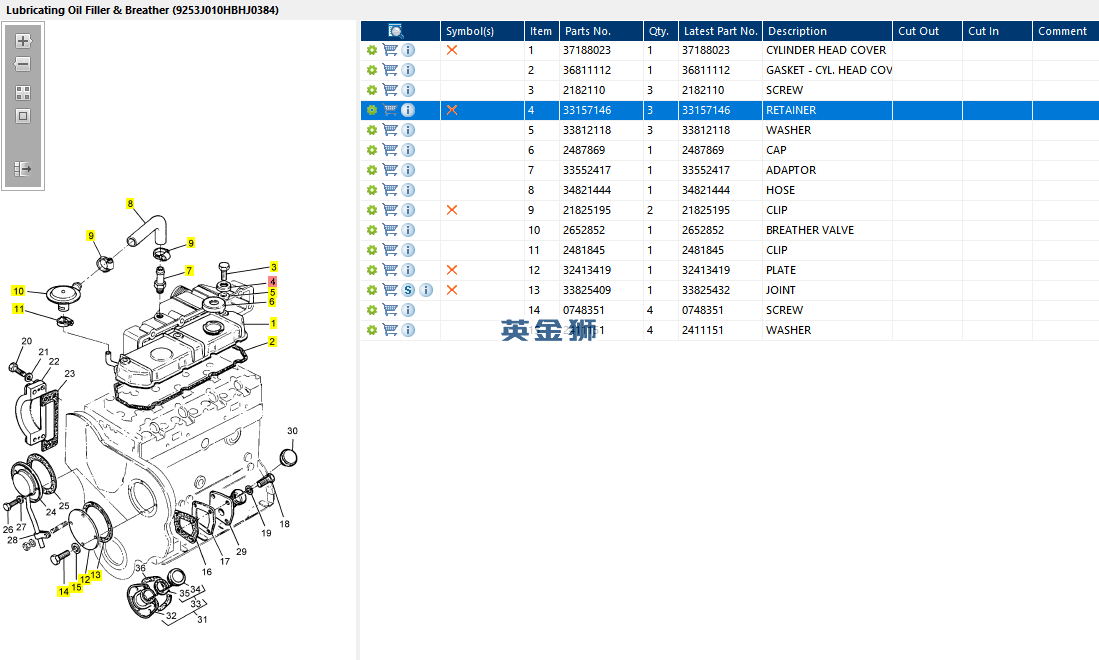1099x660 pixels.
Task: Select callout 1 on the diagram
Action: click(273, 323)
